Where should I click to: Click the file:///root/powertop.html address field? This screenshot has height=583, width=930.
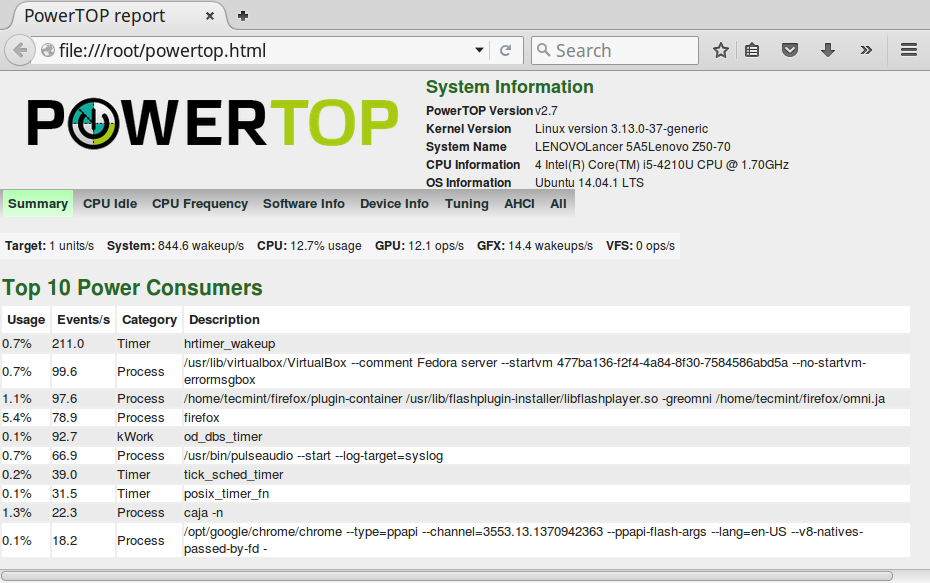[261, 50]
